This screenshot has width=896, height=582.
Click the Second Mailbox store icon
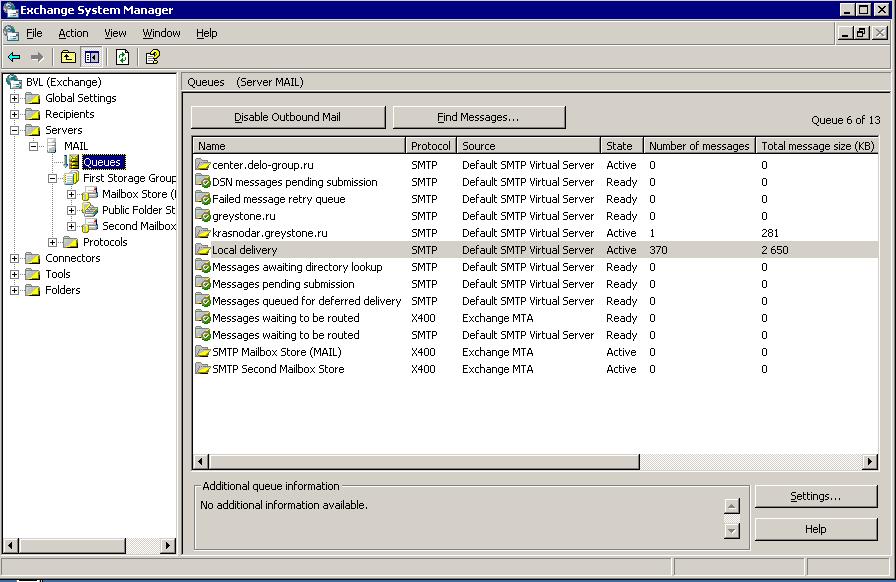tap(90, 226)
